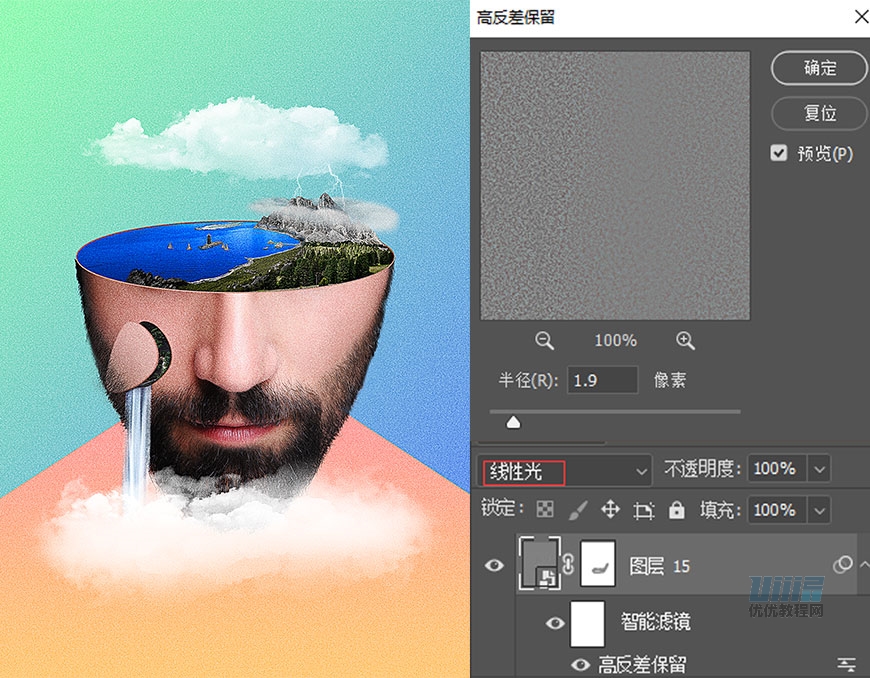Click the 智能滤镜 label
This screenshot has height=678, width=870.
point(655,621)
